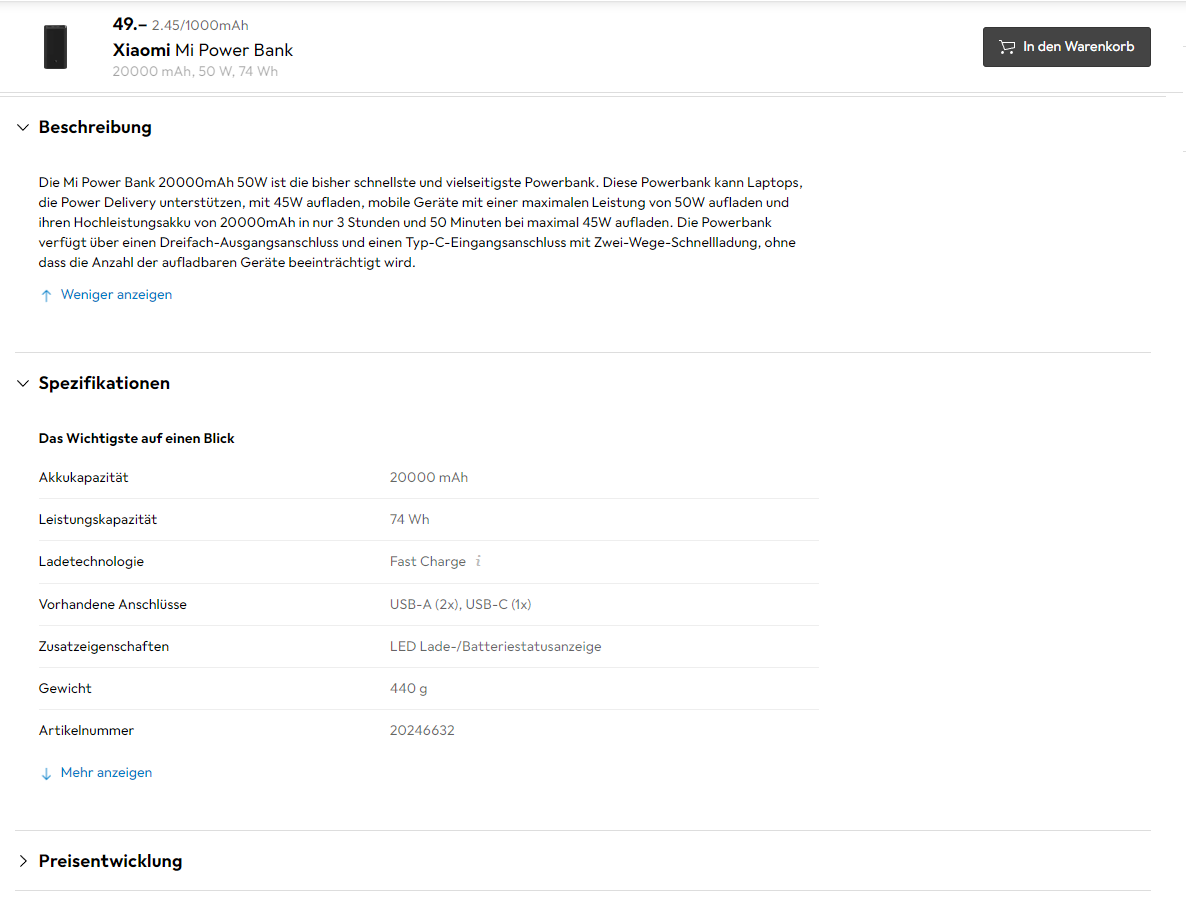
Task: Click the Mehr anzeigen link
Action: click(106, 772)
